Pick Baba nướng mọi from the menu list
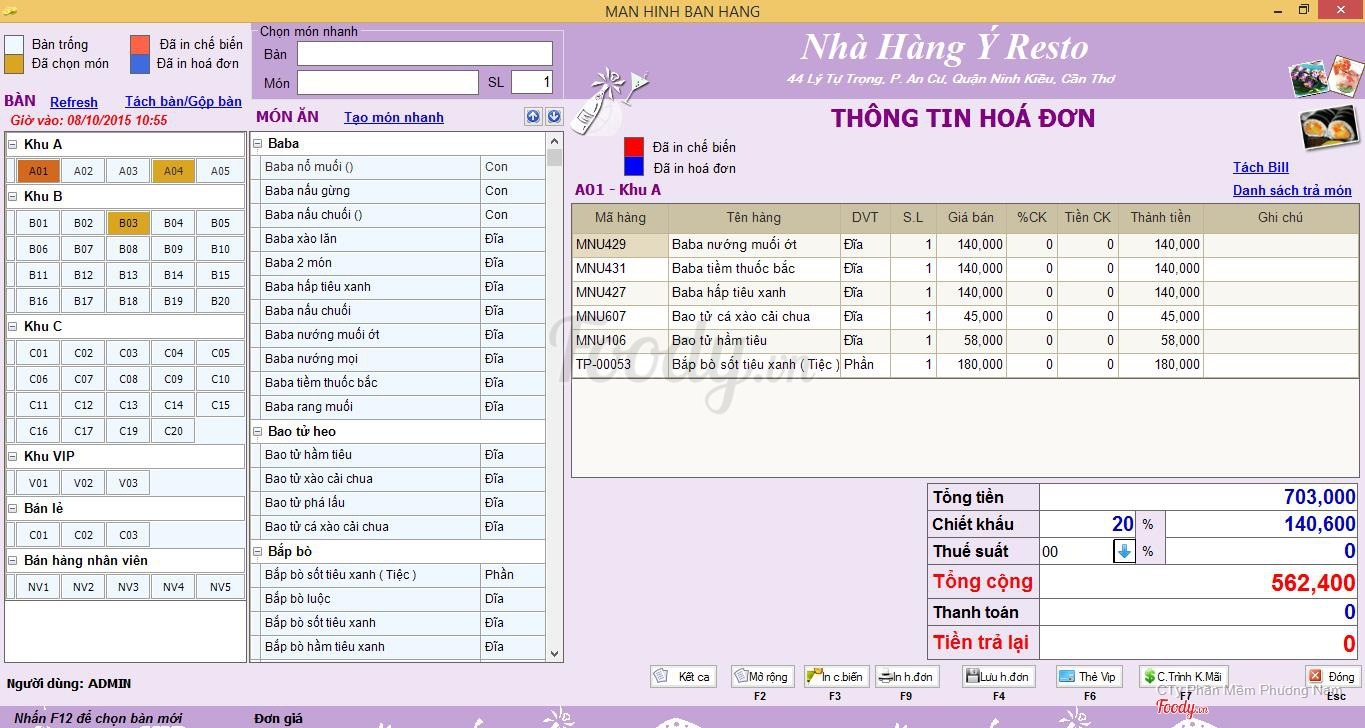This screenshot has width=1365, height=728. (x=311, y=359)
